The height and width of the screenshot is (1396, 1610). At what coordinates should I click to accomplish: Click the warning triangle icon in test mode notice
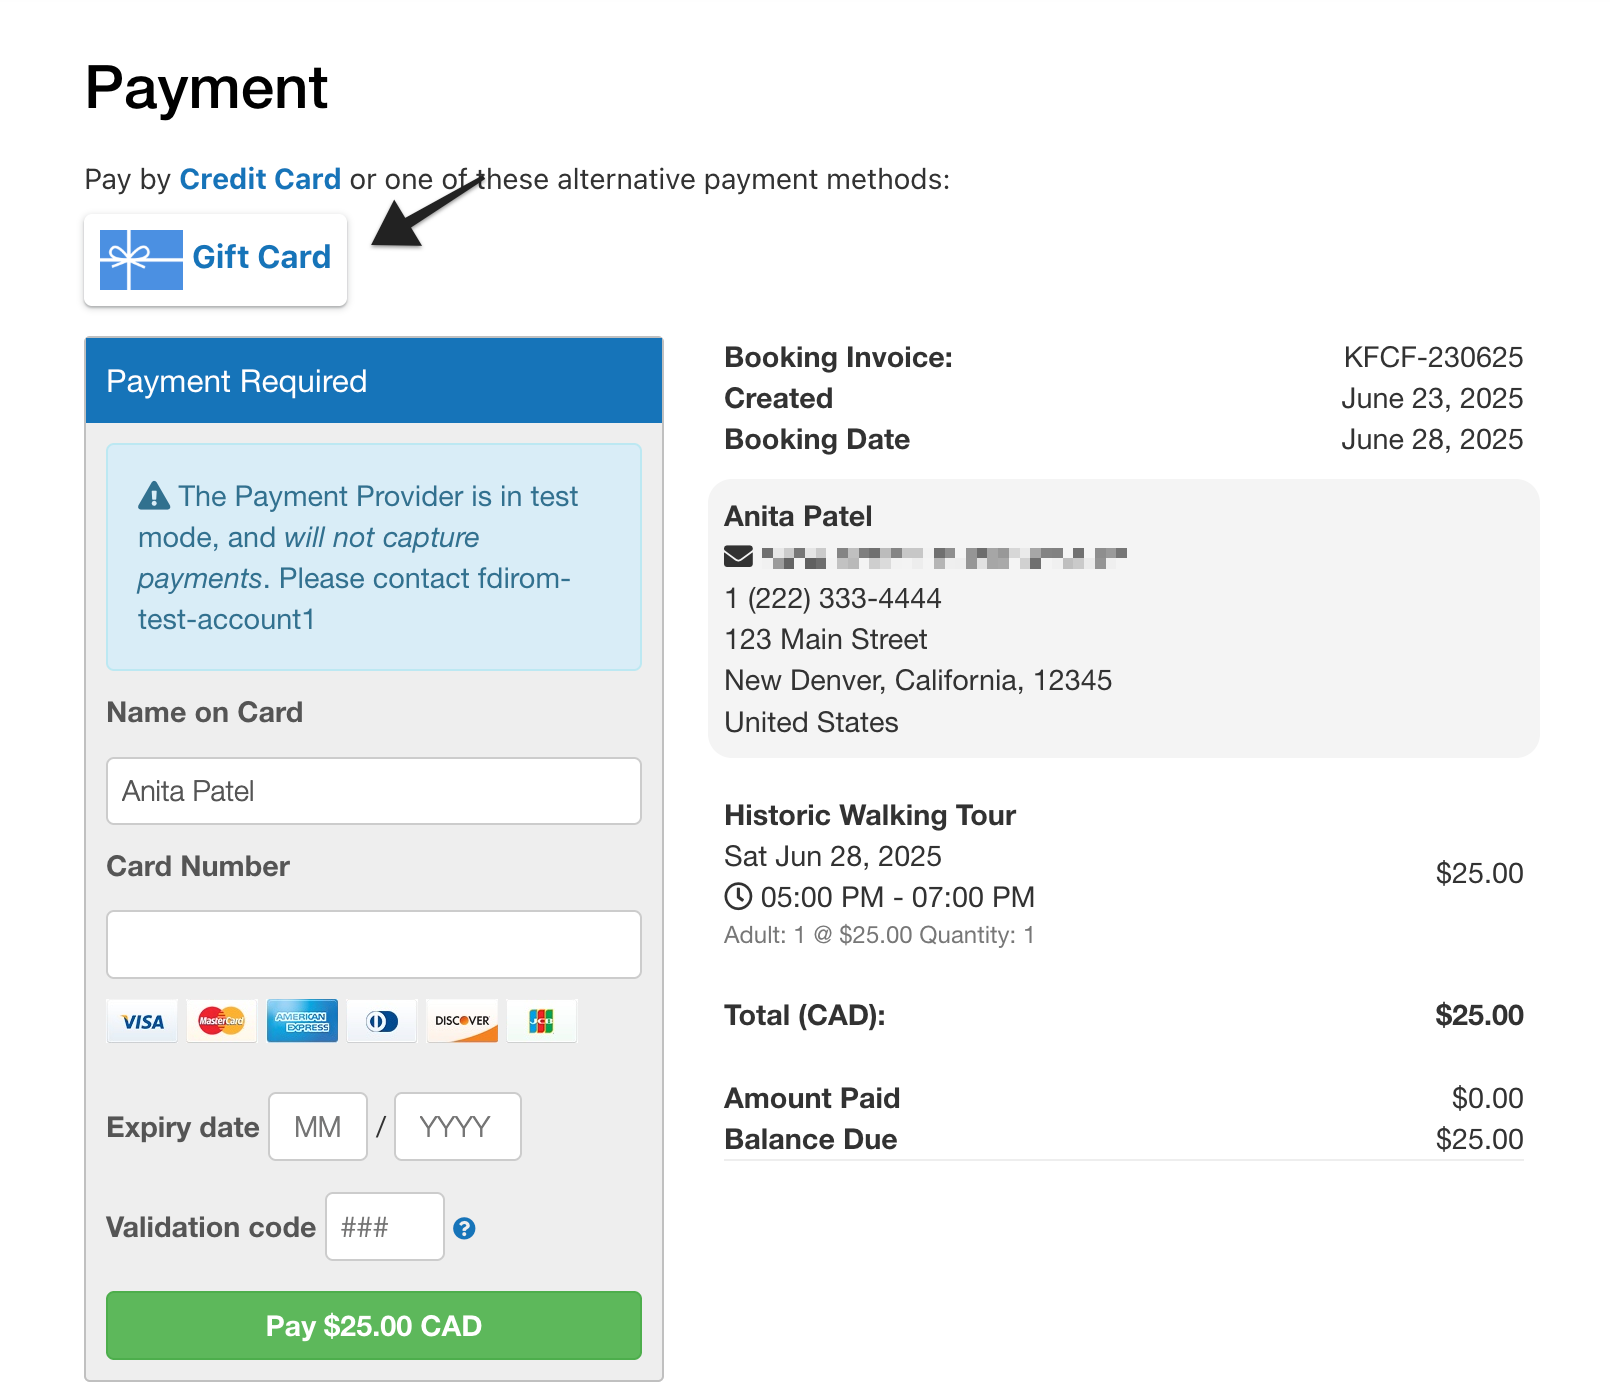154,496
